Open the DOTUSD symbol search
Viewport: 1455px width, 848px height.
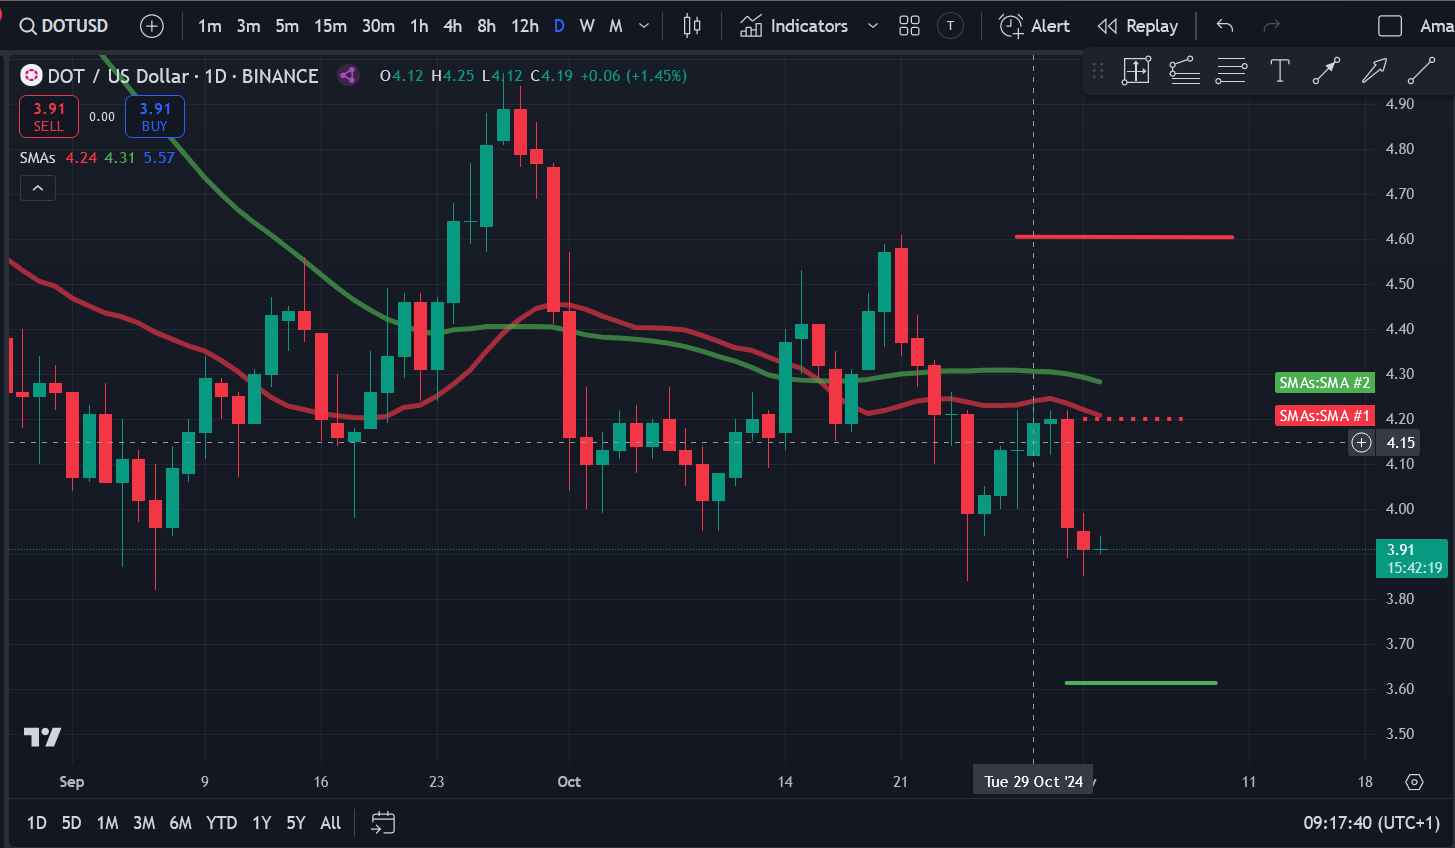click(x=64, y=26)
